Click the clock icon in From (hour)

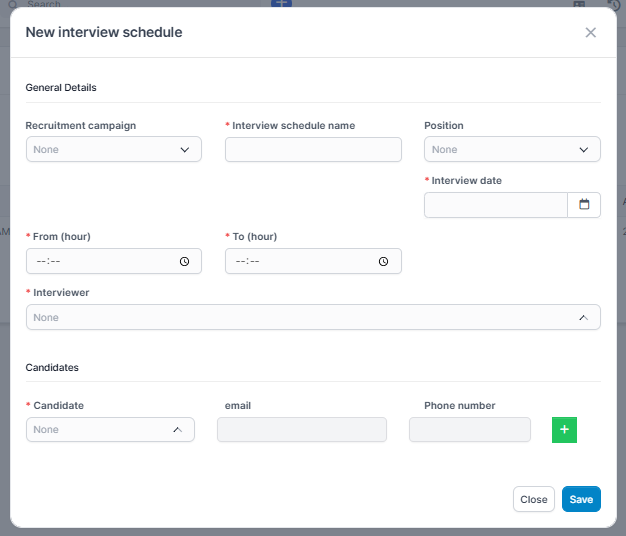click(184, 261)
